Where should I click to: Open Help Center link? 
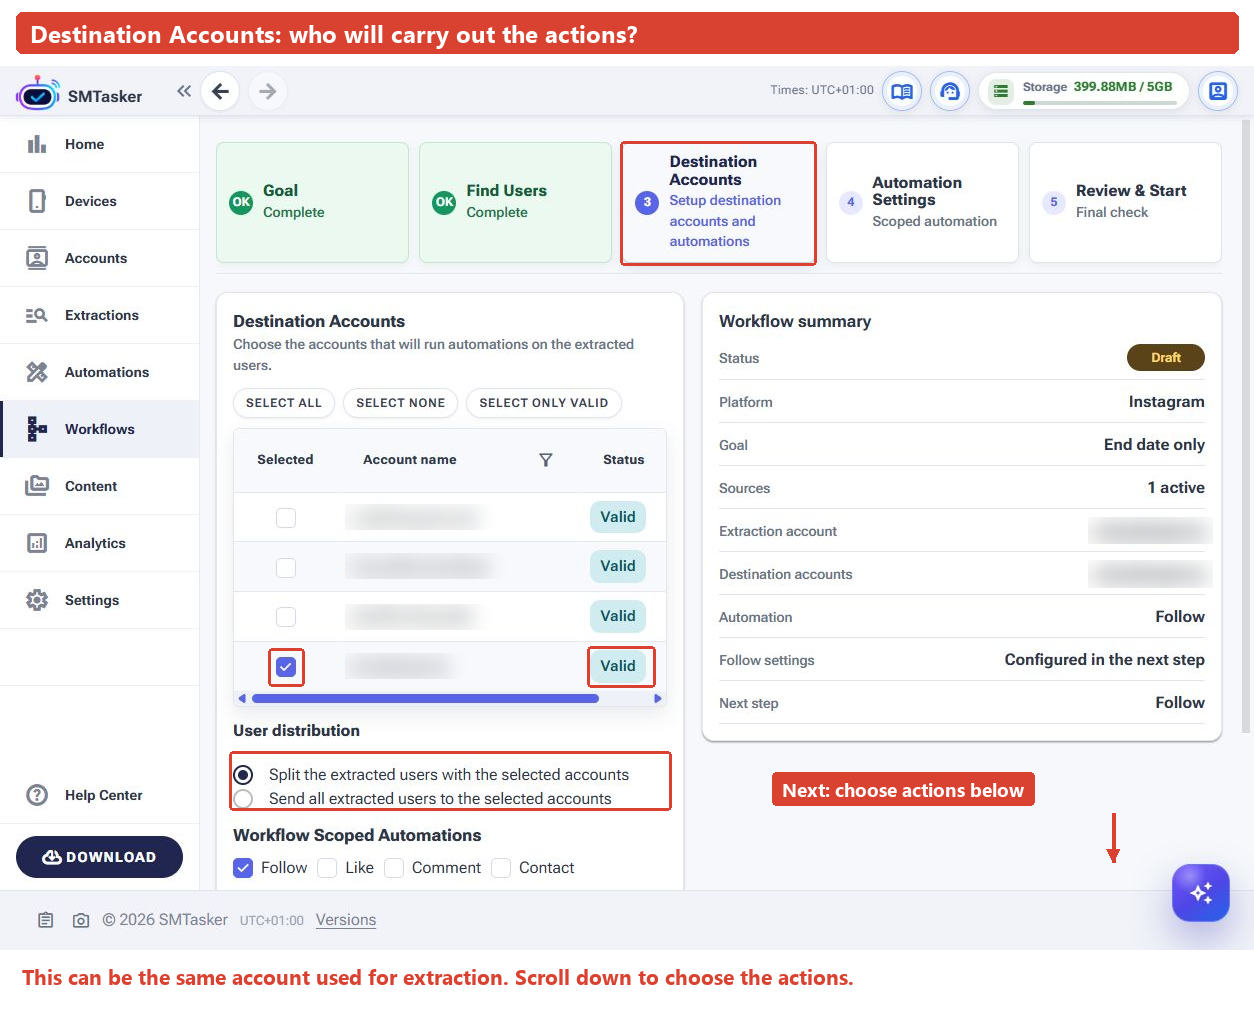(x=100, y=795)
